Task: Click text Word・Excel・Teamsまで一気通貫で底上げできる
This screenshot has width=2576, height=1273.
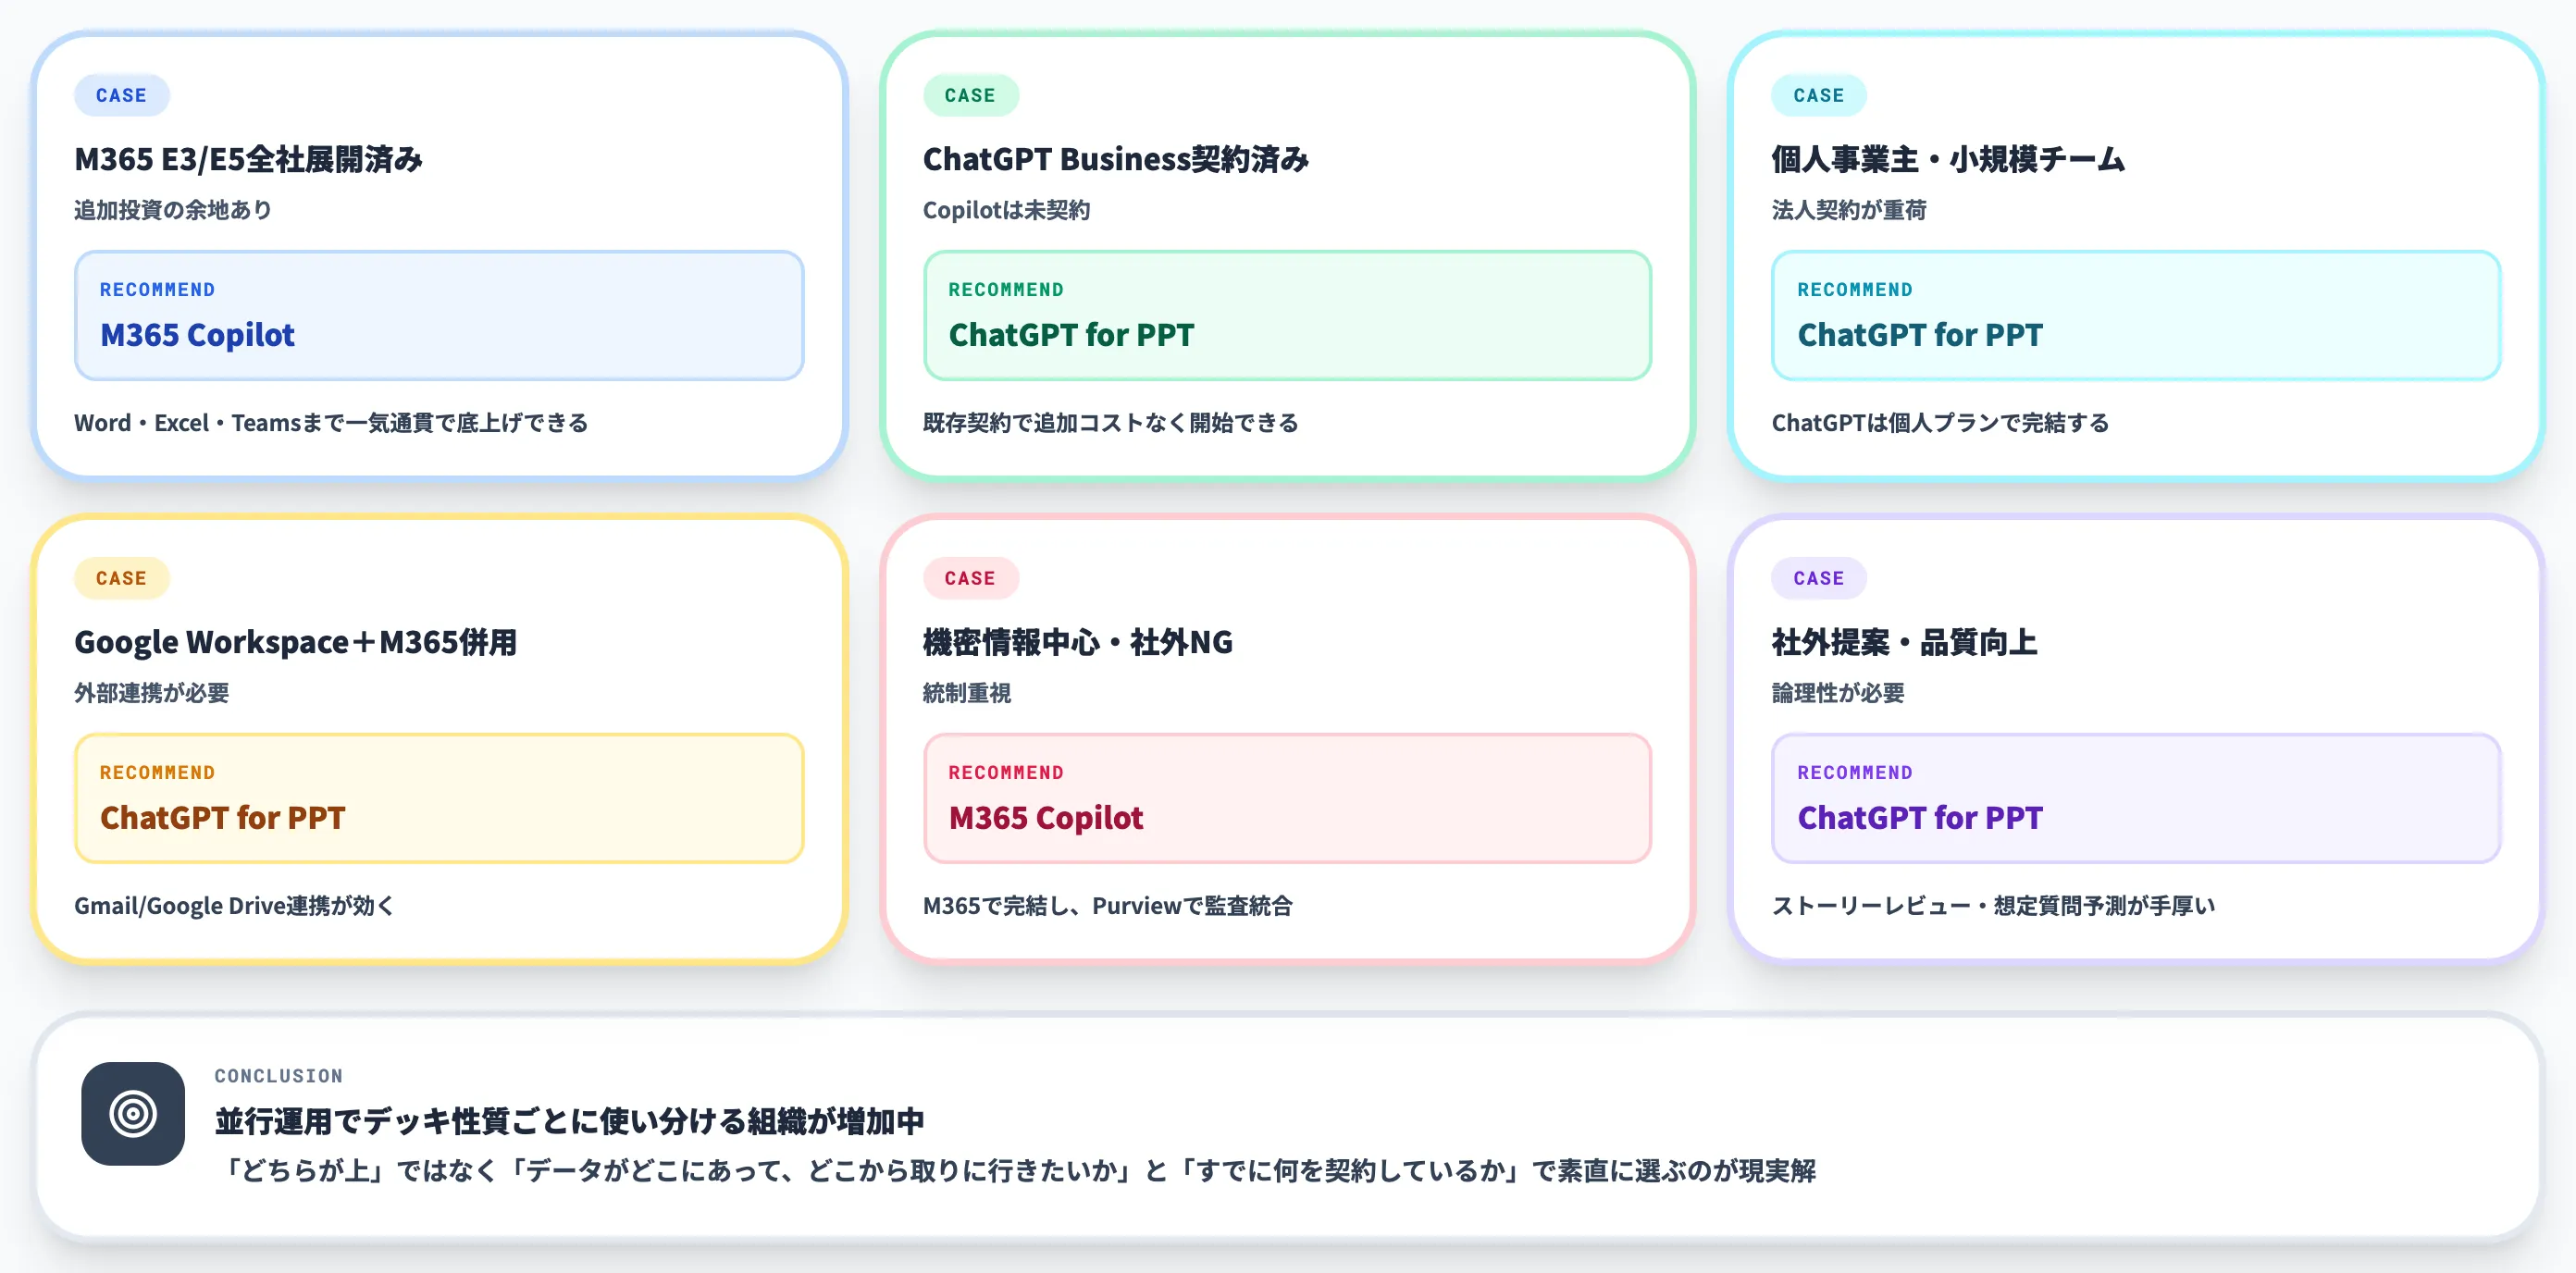Action: [x=331, y=423]
